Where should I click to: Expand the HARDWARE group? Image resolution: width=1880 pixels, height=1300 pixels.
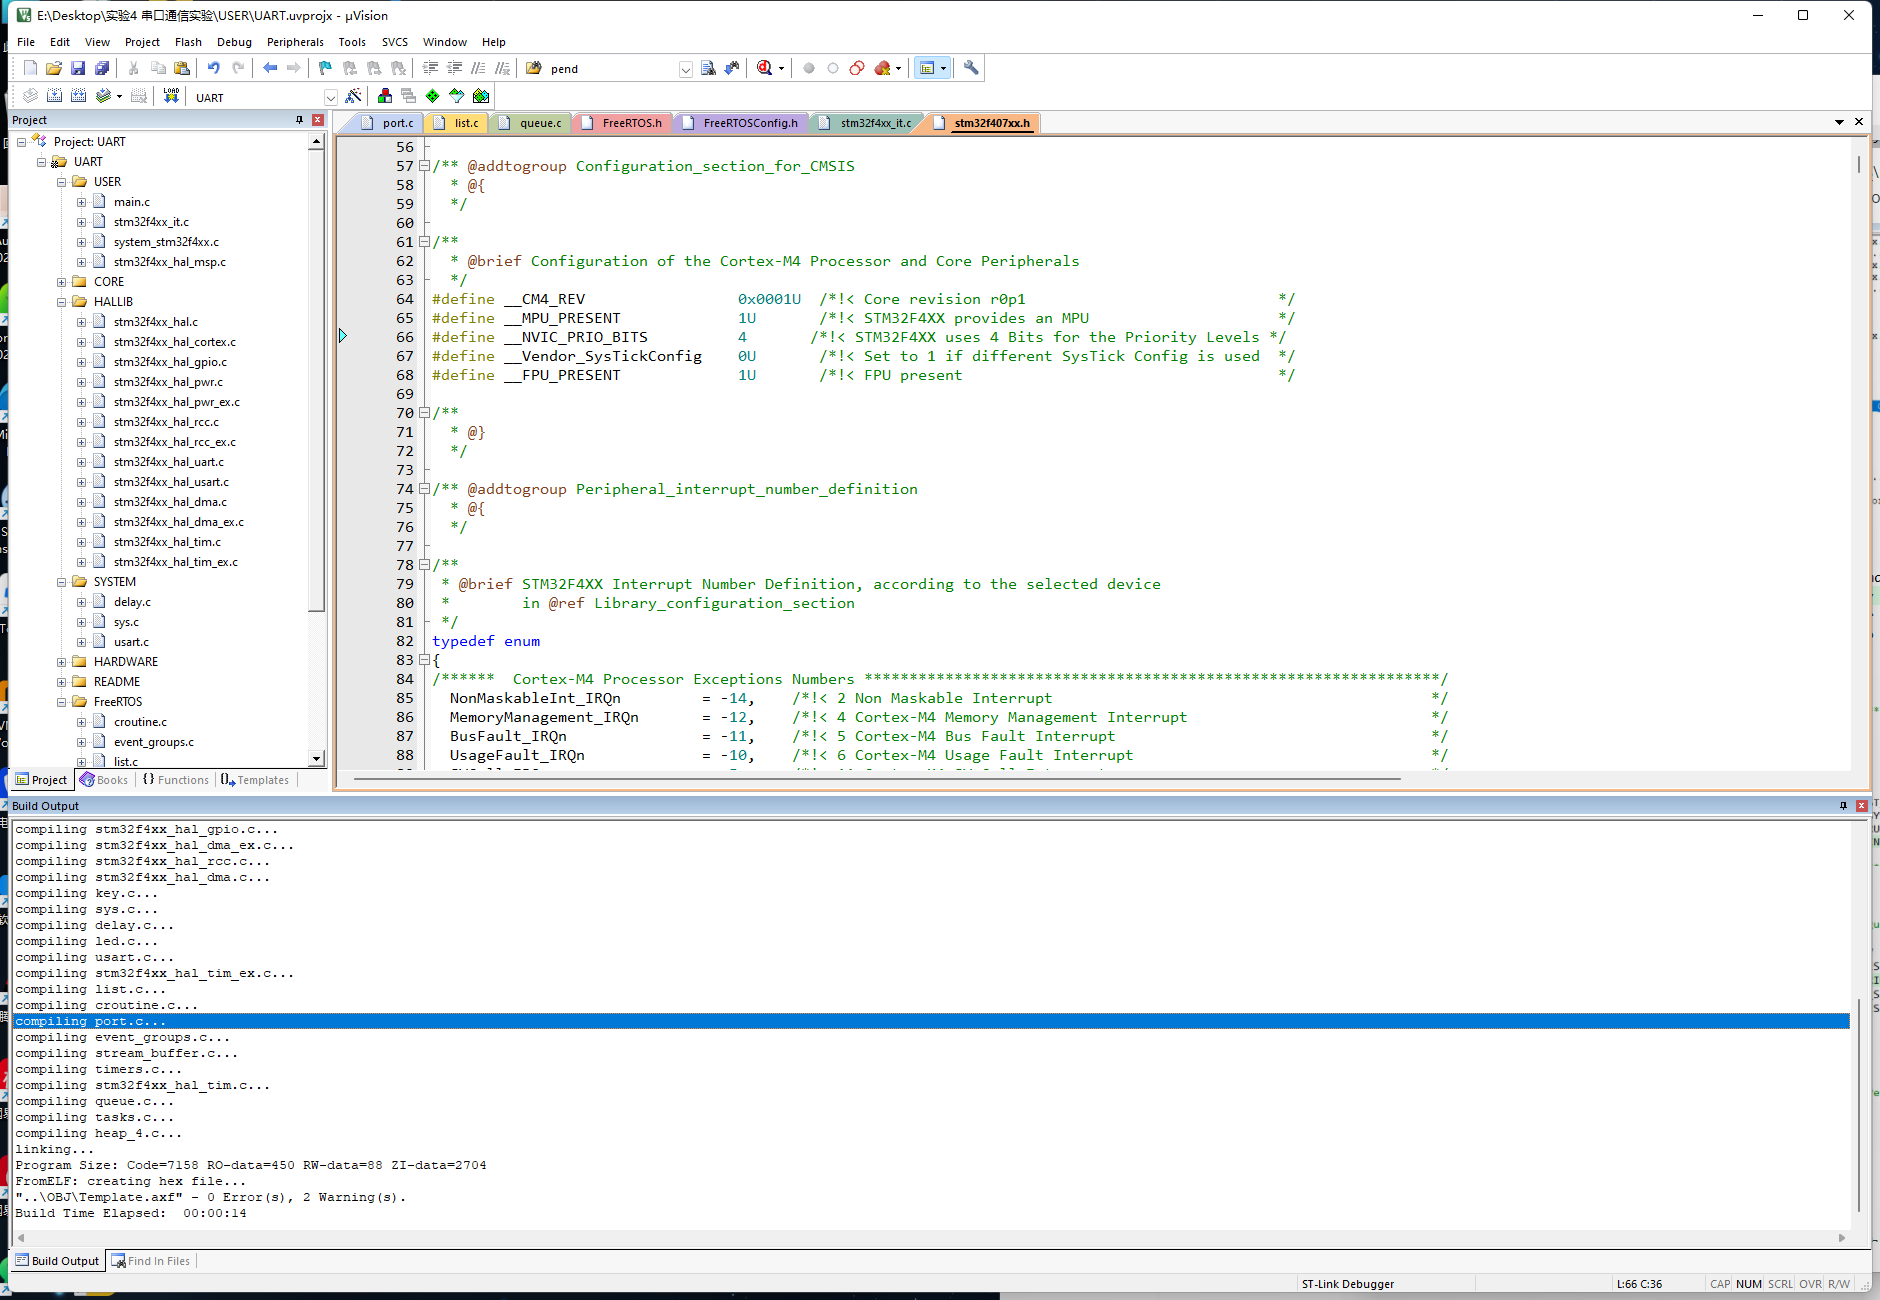62,661
